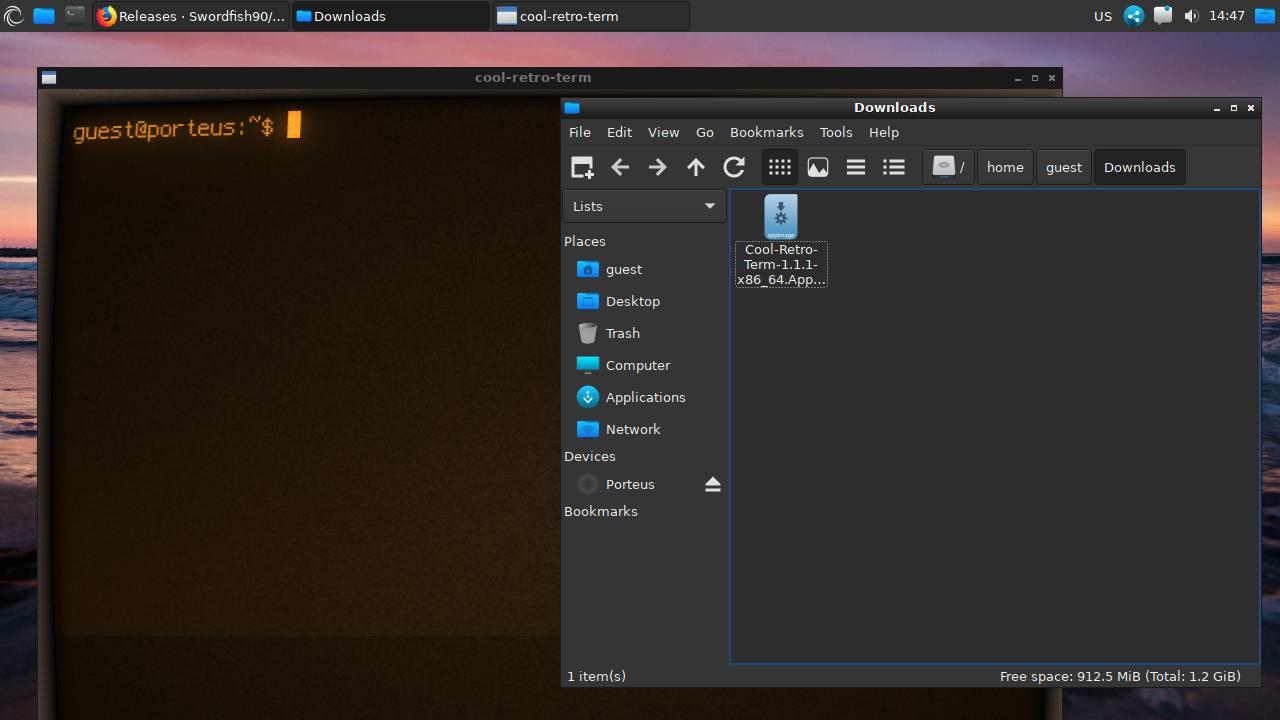Open the notifications tray icon

coord(1163,16)
